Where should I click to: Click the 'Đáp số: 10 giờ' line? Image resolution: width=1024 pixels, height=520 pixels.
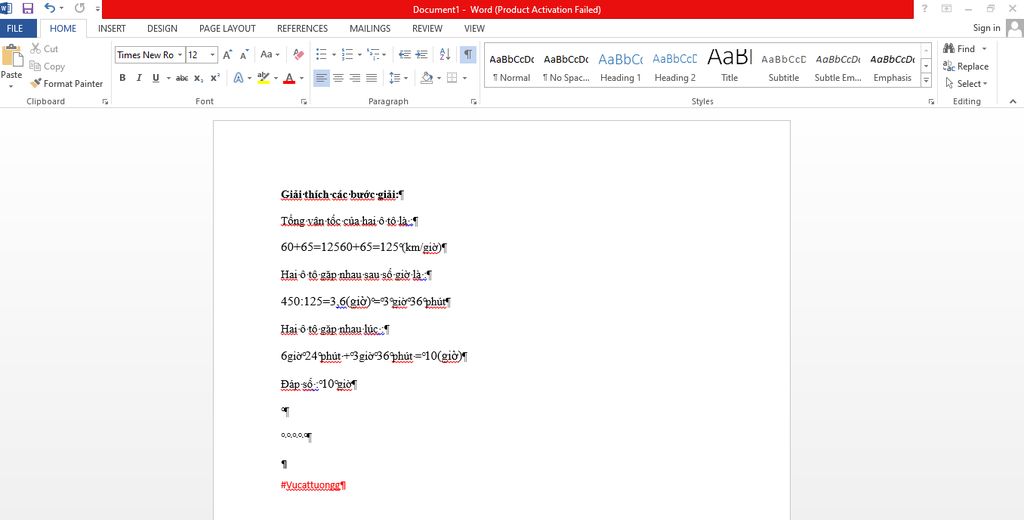tap(319, 384)
